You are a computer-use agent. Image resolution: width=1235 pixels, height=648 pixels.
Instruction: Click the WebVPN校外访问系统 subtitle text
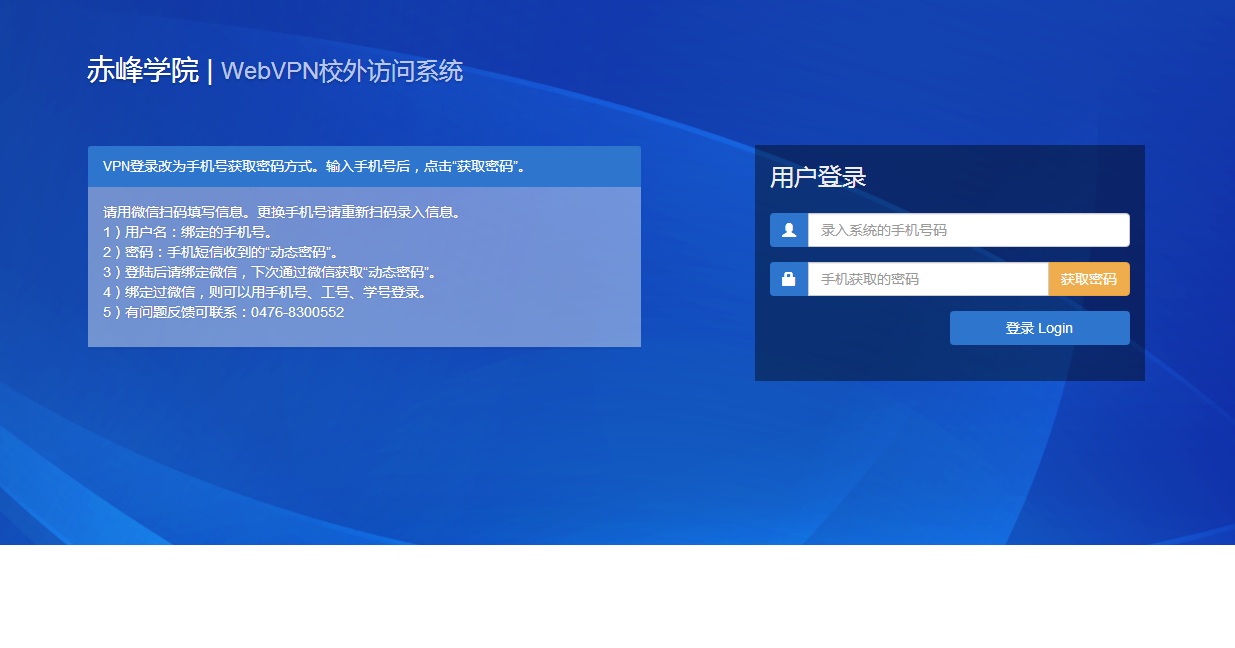click(342, 71)
